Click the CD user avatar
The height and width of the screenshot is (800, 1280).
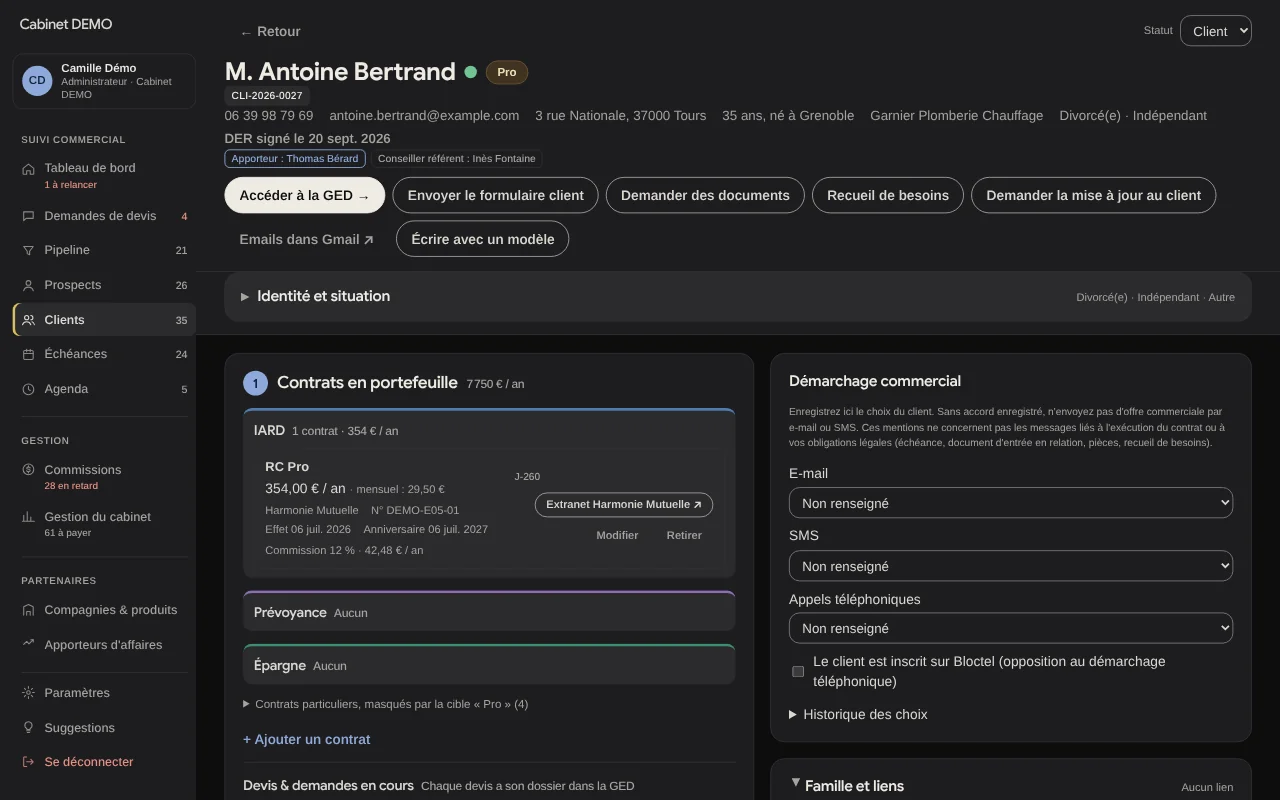[37, 81]
